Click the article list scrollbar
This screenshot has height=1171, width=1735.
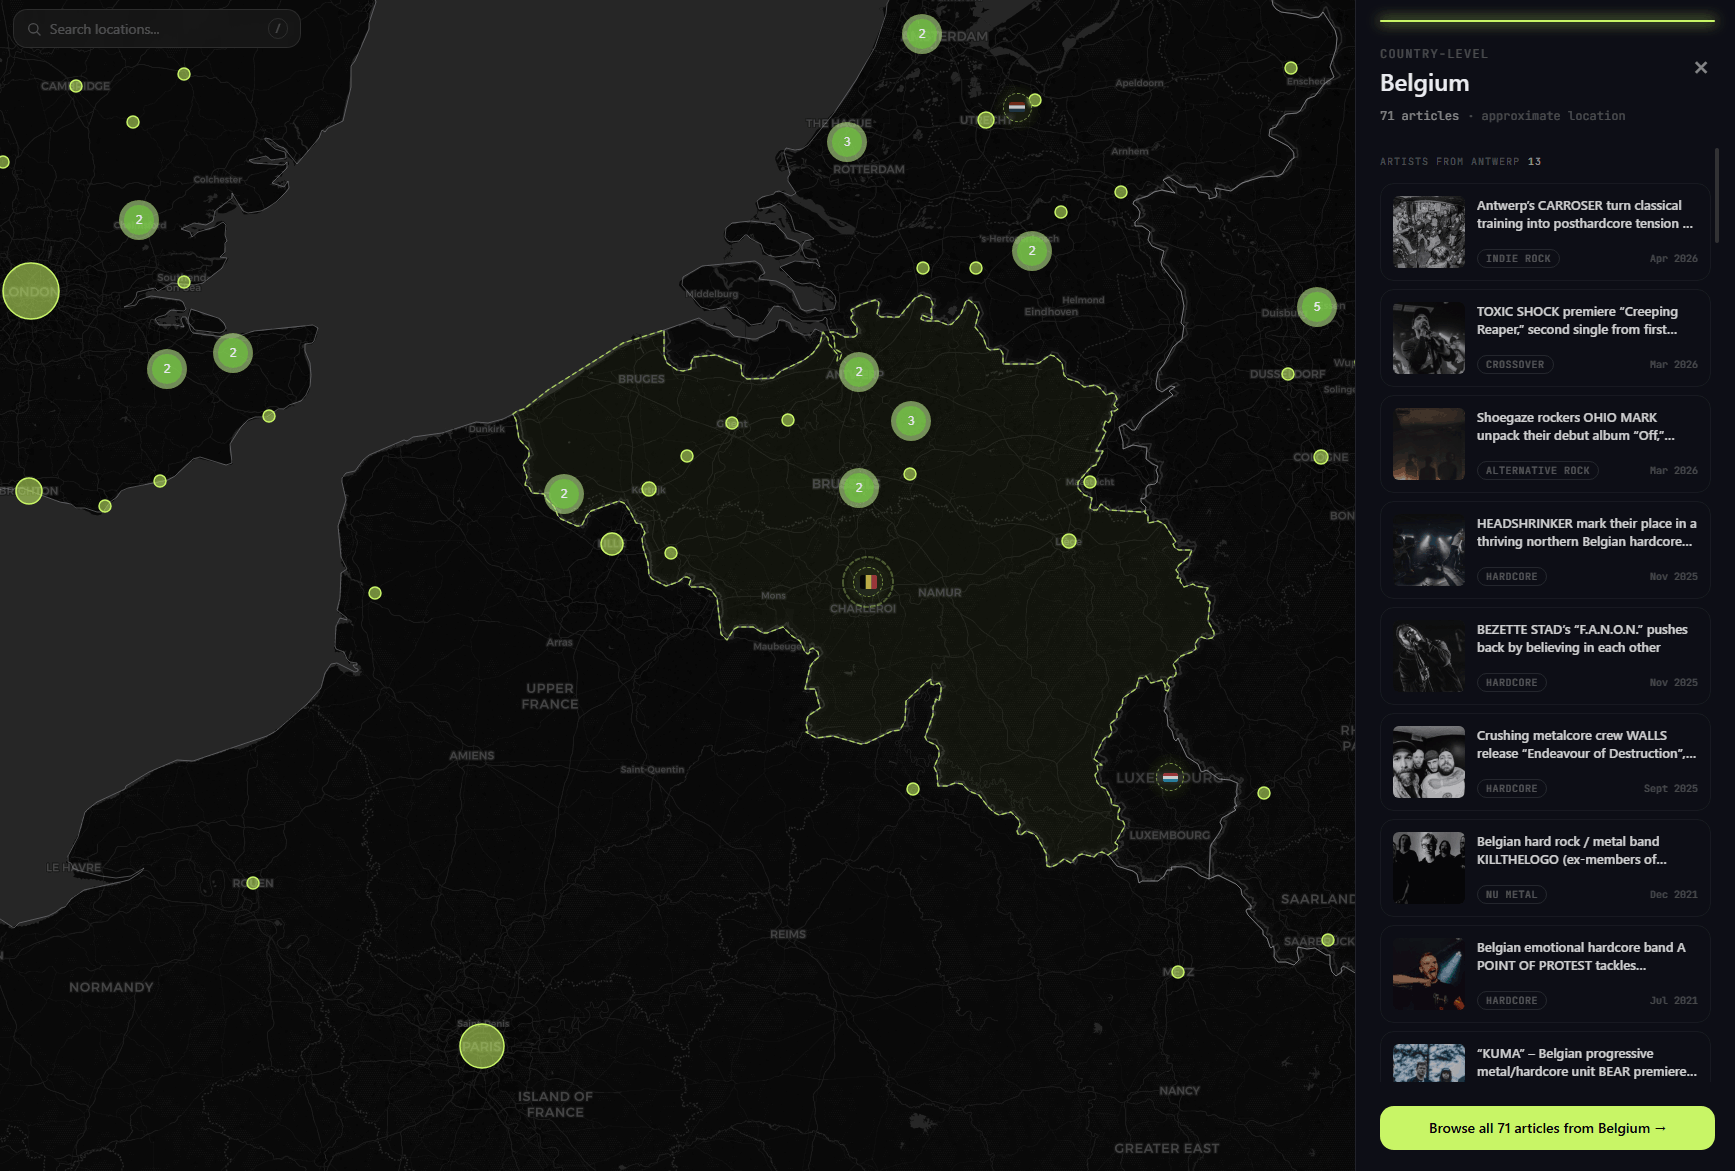(x=1717, y=195)
